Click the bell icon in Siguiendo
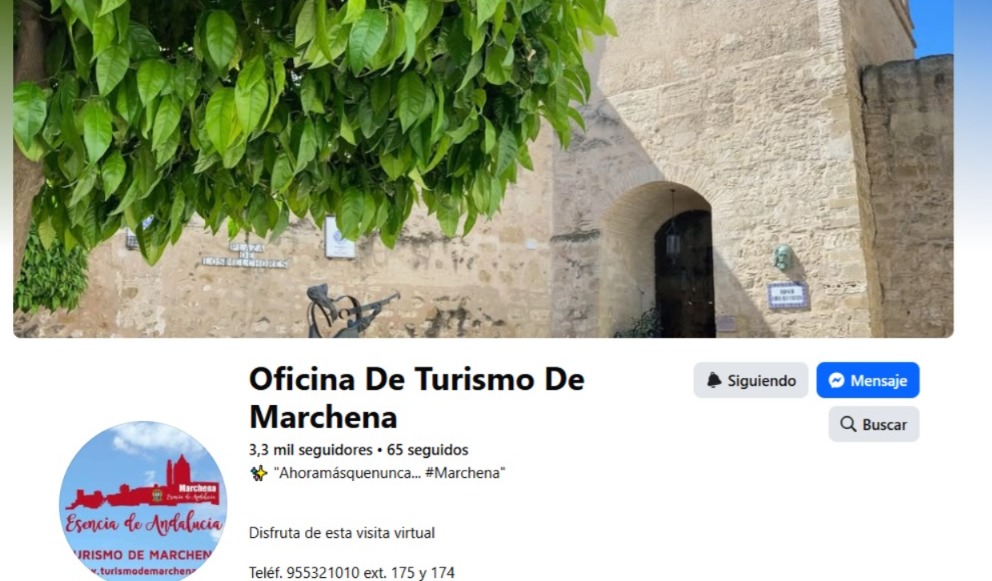Viewport: 992px width, 581px height. 714,380
